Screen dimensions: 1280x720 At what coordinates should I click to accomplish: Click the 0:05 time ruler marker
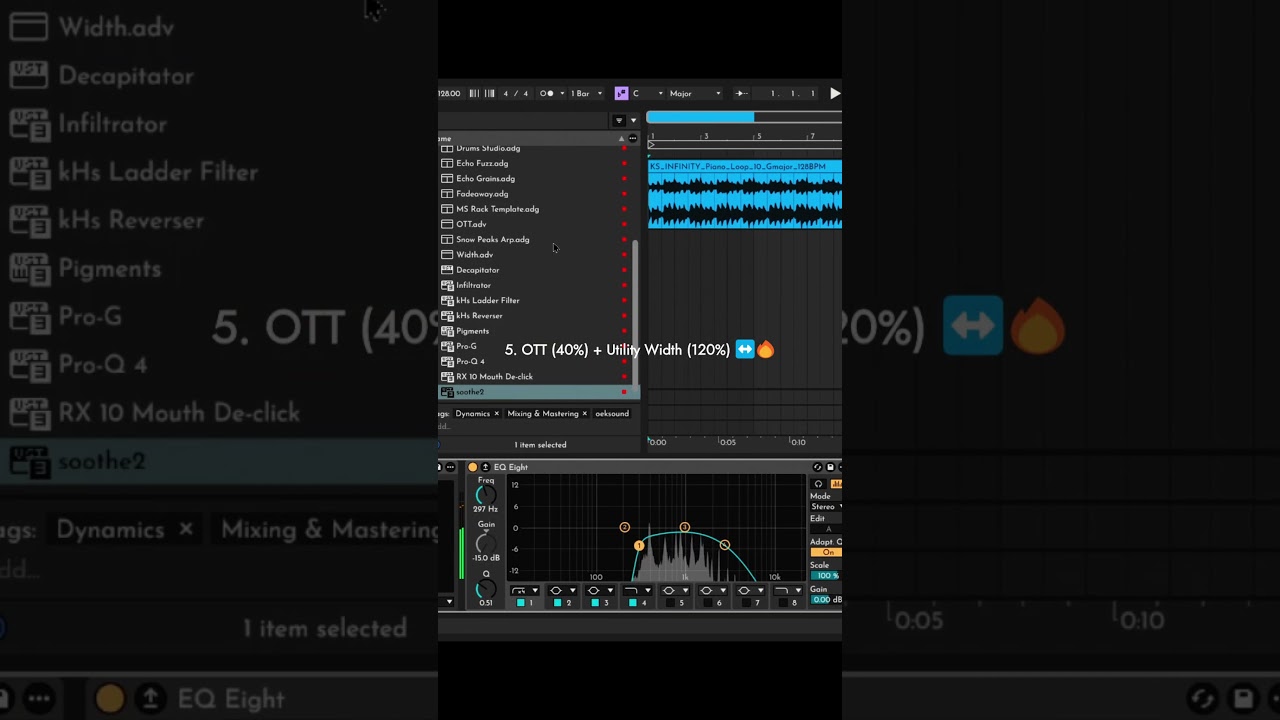727,442
